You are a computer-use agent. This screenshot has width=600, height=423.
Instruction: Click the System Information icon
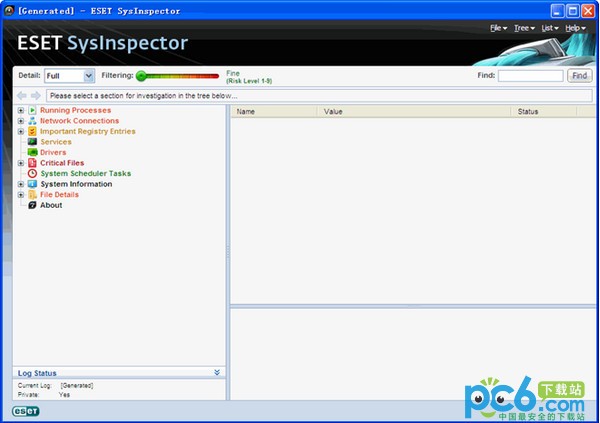point(32,184)
